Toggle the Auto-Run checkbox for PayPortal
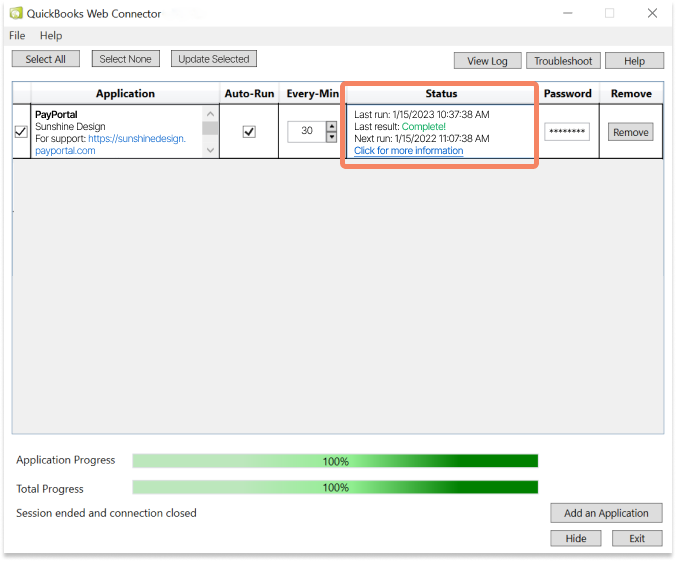The width and height of the screenshot is (676, 561). click(249, 132)
